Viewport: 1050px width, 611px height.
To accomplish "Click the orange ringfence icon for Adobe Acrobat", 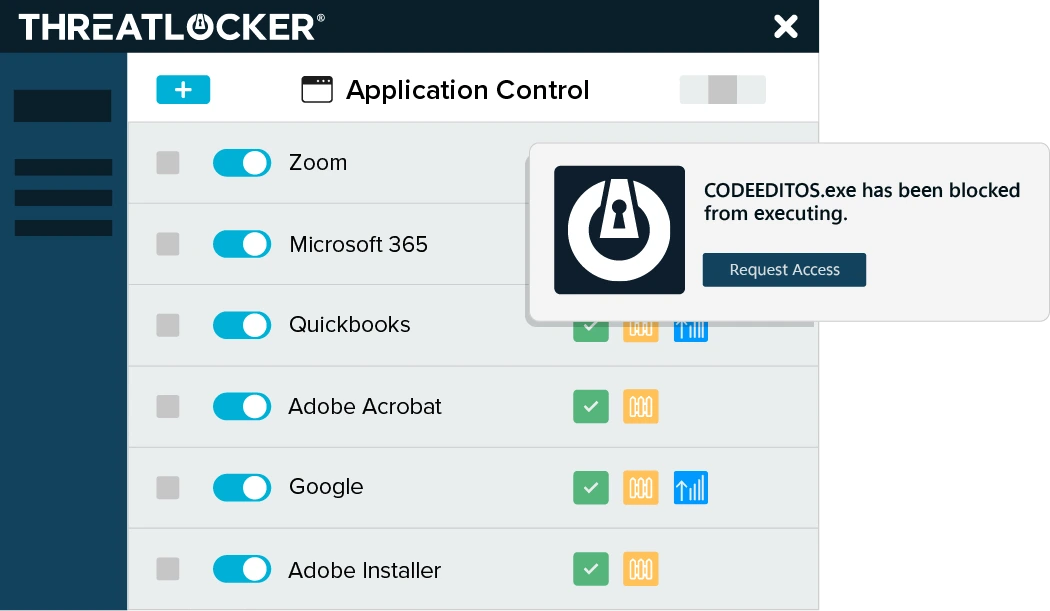I will pos(641,406).
